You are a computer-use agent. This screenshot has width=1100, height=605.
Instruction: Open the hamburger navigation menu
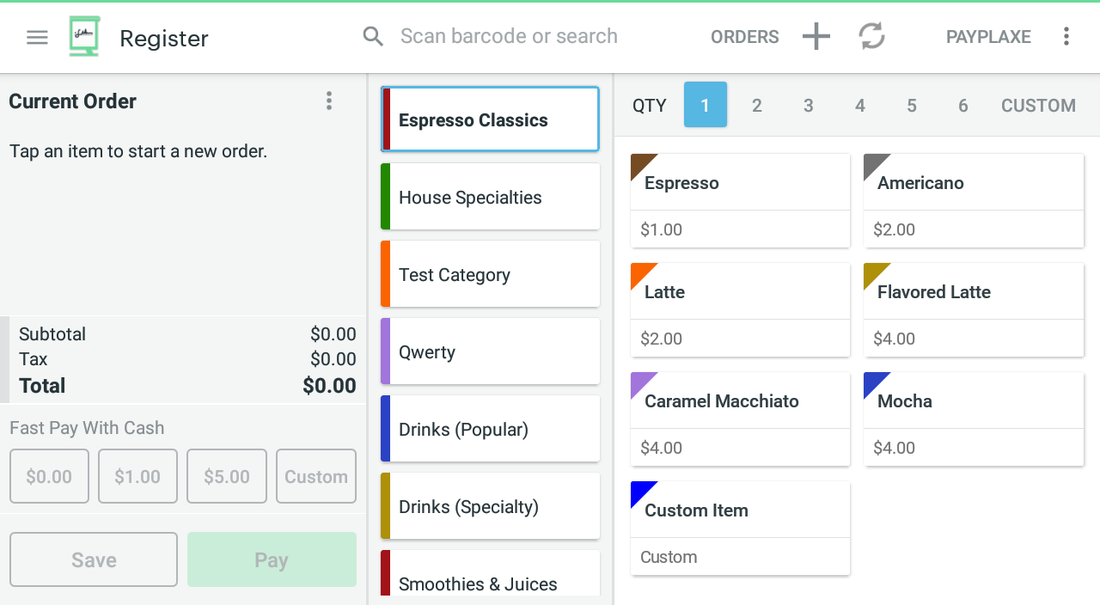point(37,37)
